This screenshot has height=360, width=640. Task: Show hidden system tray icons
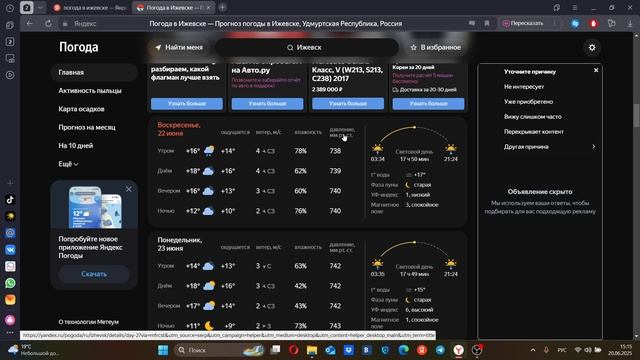pyautogui.click(x=533, y=350)
